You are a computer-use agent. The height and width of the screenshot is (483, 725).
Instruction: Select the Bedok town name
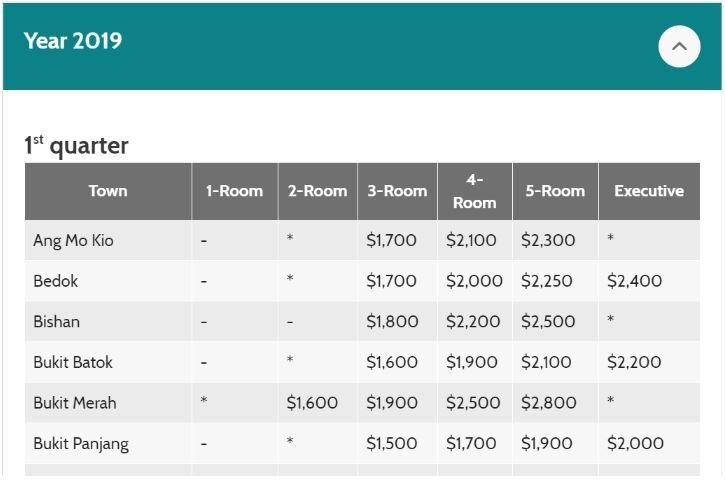[55, 281]
